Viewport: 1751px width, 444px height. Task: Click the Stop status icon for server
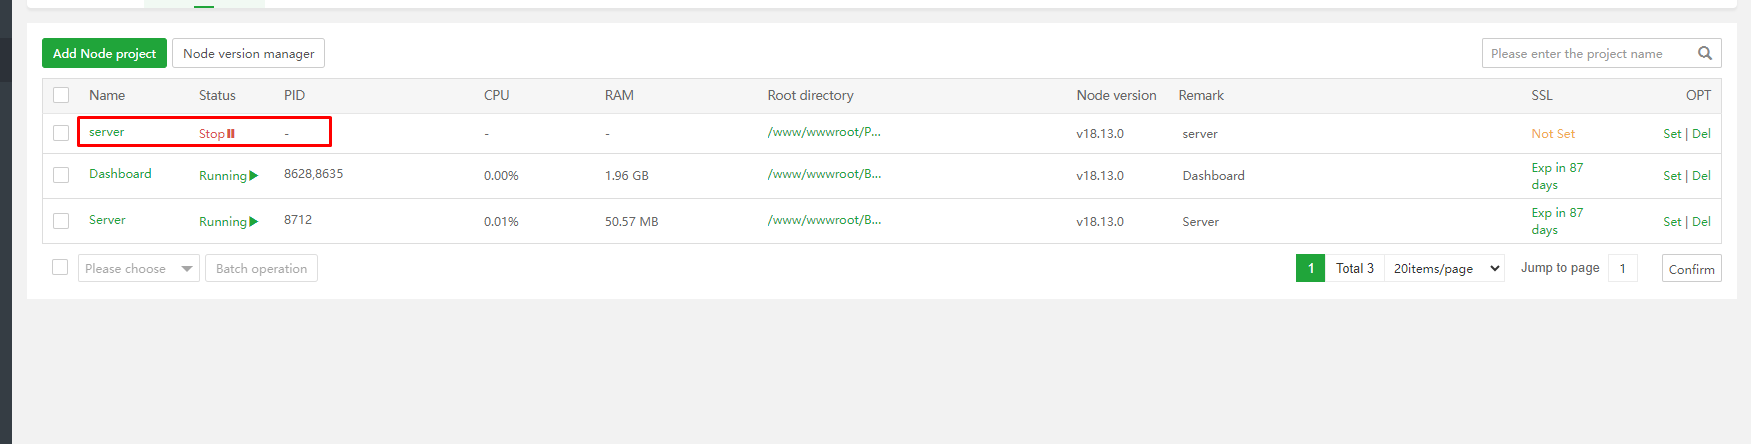[x=231, y=134]
